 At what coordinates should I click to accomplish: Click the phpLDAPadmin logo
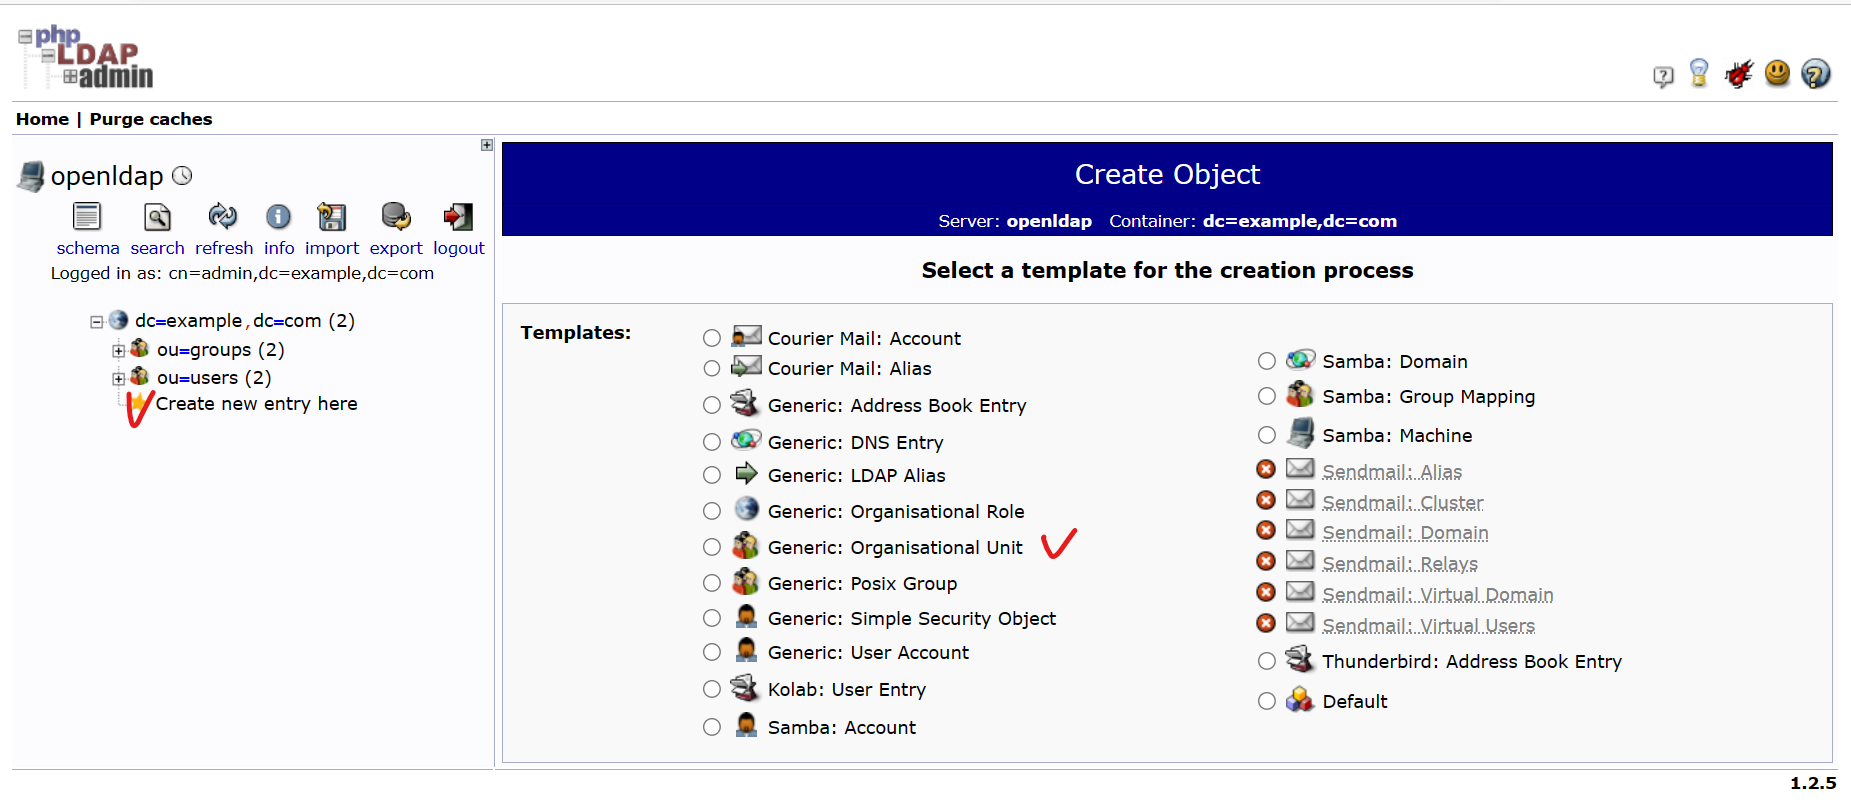click(x=86, y=57)
